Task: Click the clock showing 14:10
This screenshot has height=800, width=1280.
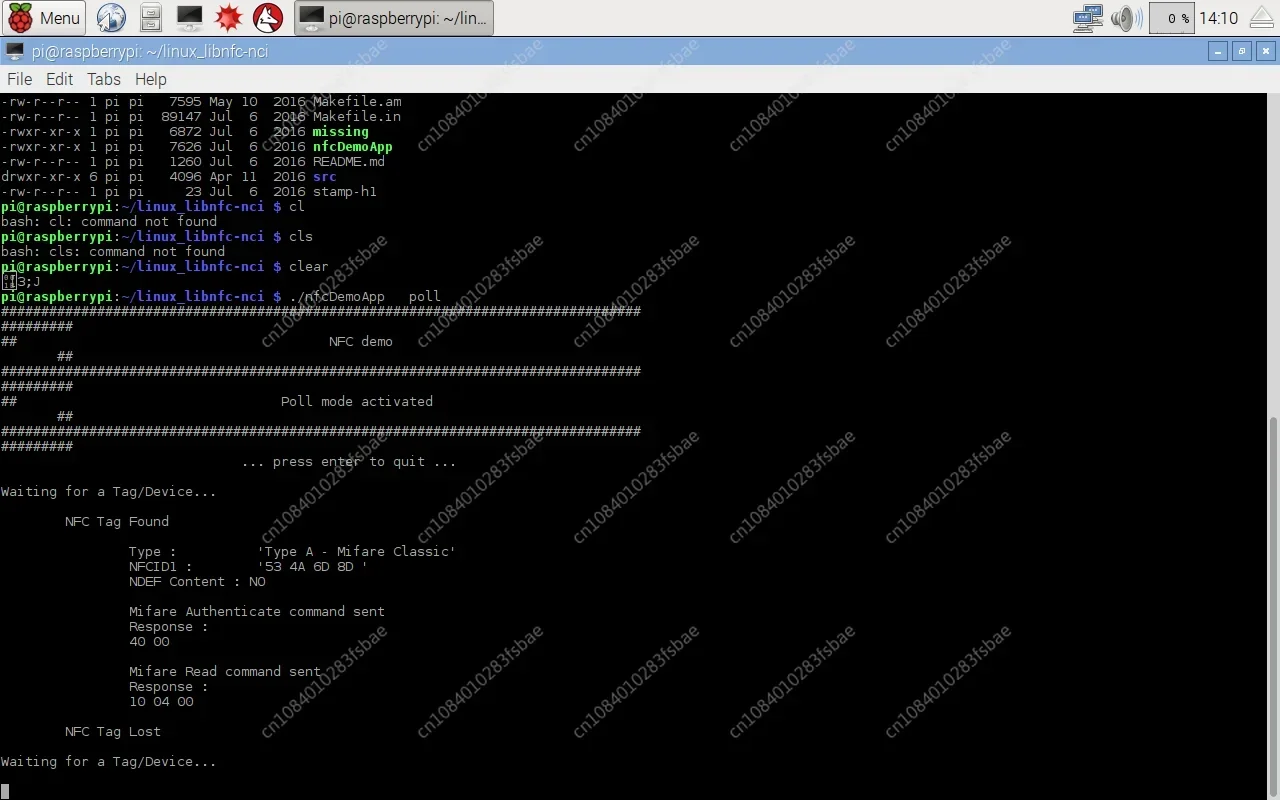Action: click(x=1218, y=18)
